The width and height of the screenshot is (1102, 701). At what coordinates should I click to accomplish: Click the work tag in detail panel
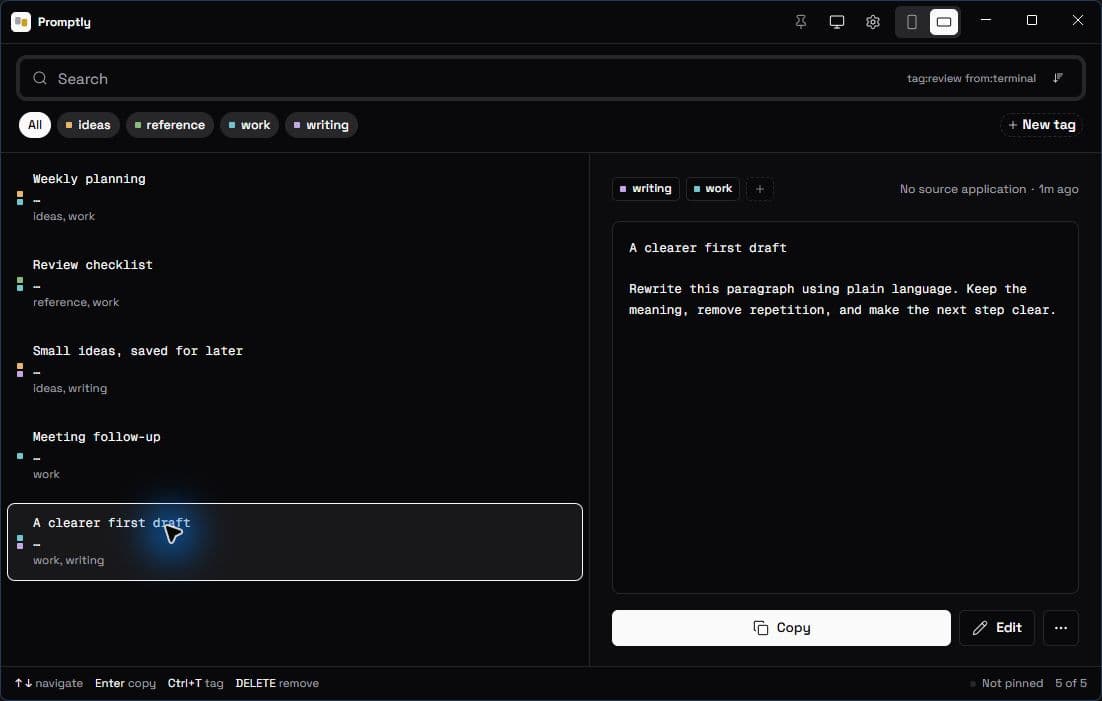(x=713, y=188)
